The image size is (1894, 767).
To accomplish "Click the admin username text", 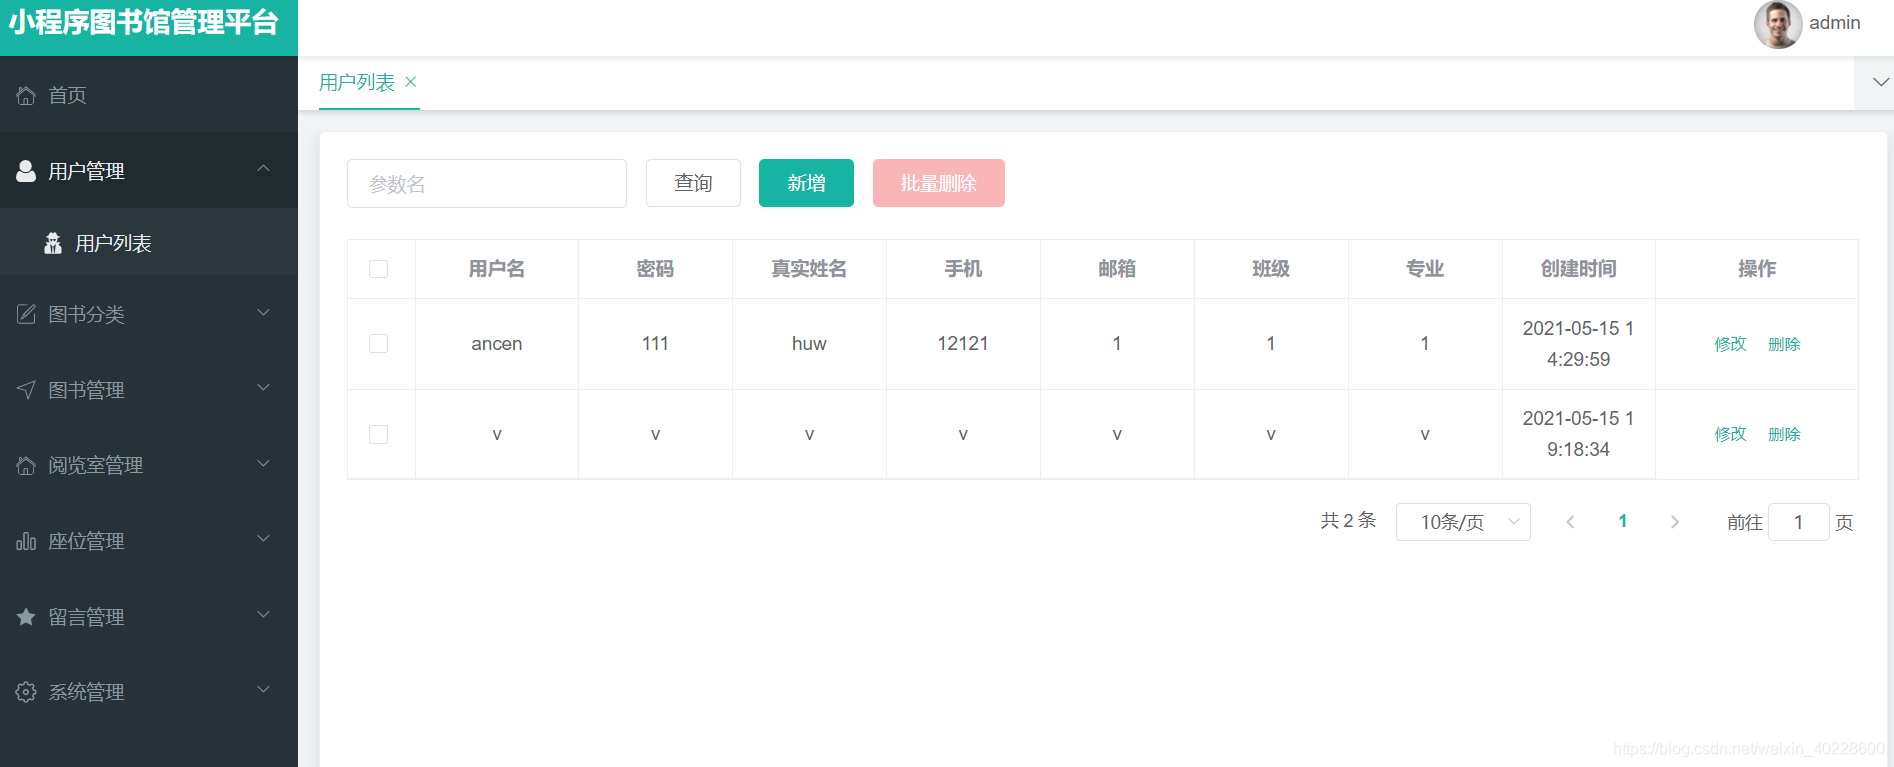I will coord(1835,22).
